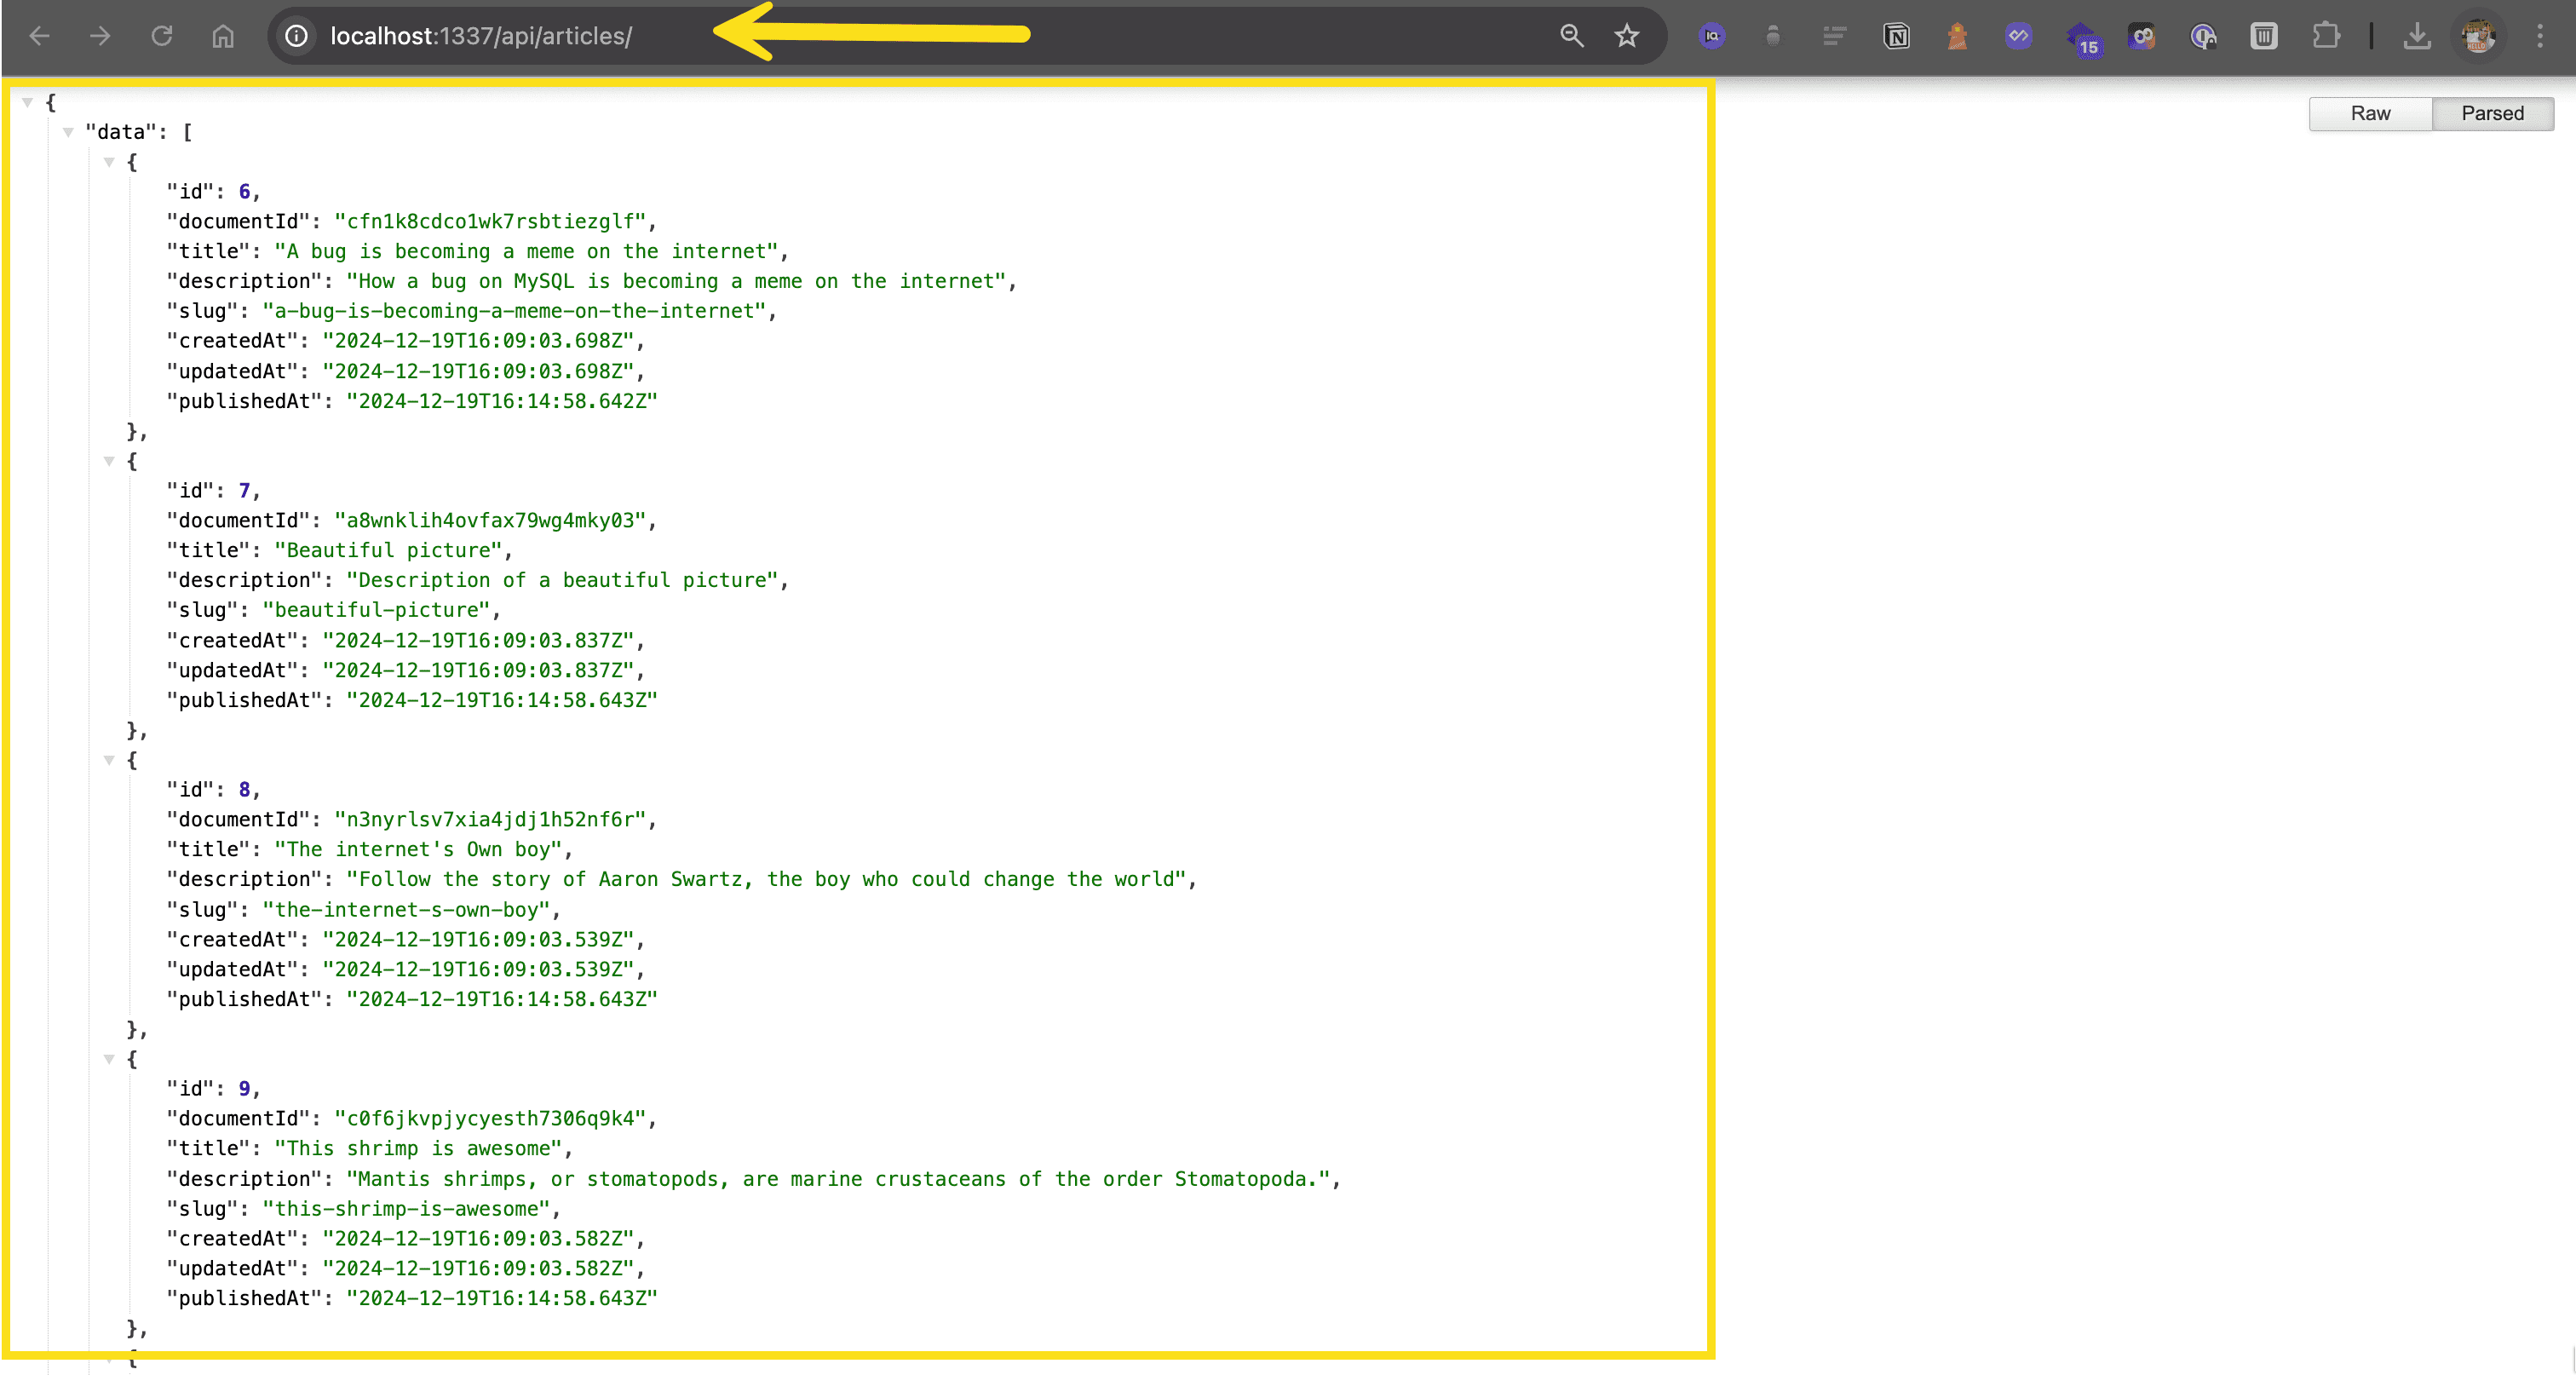This screenshot has height=1375, width=2576.
Task: Click createdAt value "2024-12-19T16:09:03.582Z"
Action: (x=478, y=1238)
